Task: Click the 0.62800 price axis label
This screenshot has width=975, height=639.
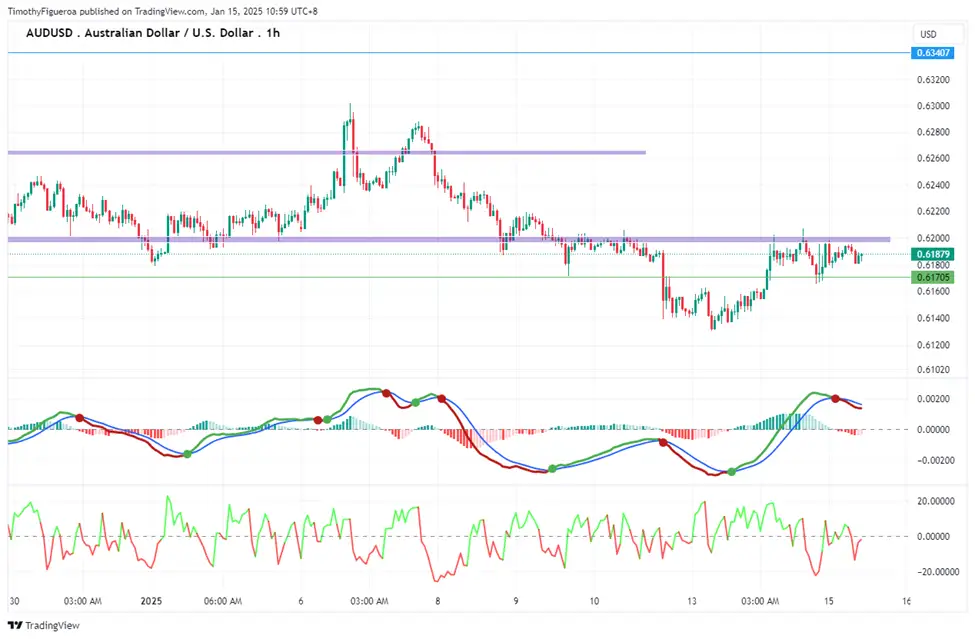Action: (x=933, y=132)
